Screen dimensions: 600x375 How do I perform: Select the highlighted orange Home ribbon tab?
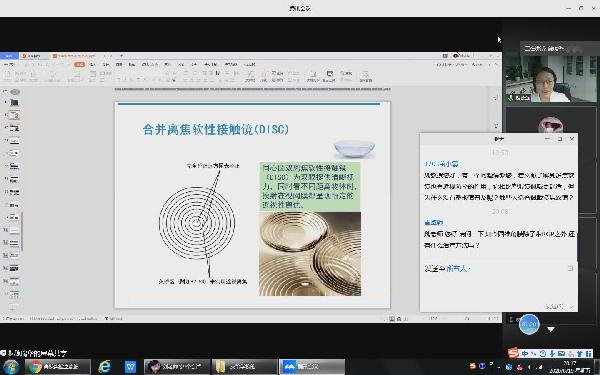[80, 64]
